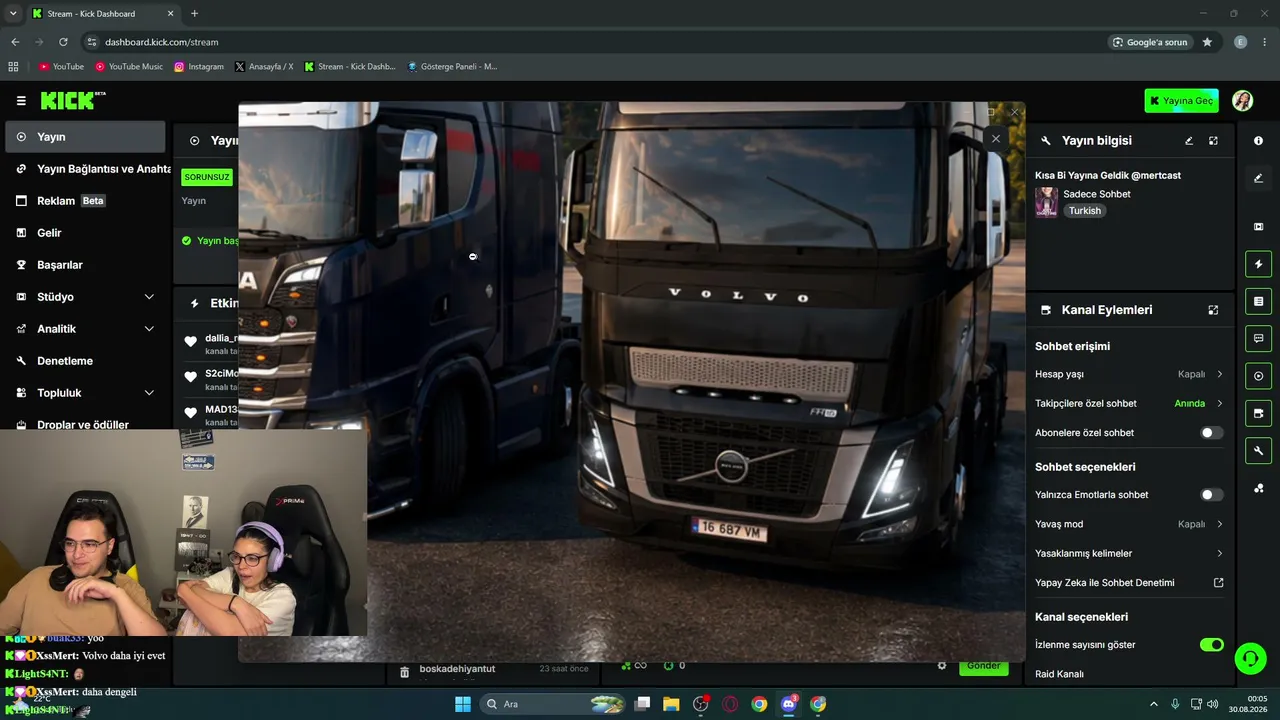The width and height of the screenshot is (1280, 720).
Task: Turn off İzlenme sayısını göster switch
Action: (x=1211, y=645)
